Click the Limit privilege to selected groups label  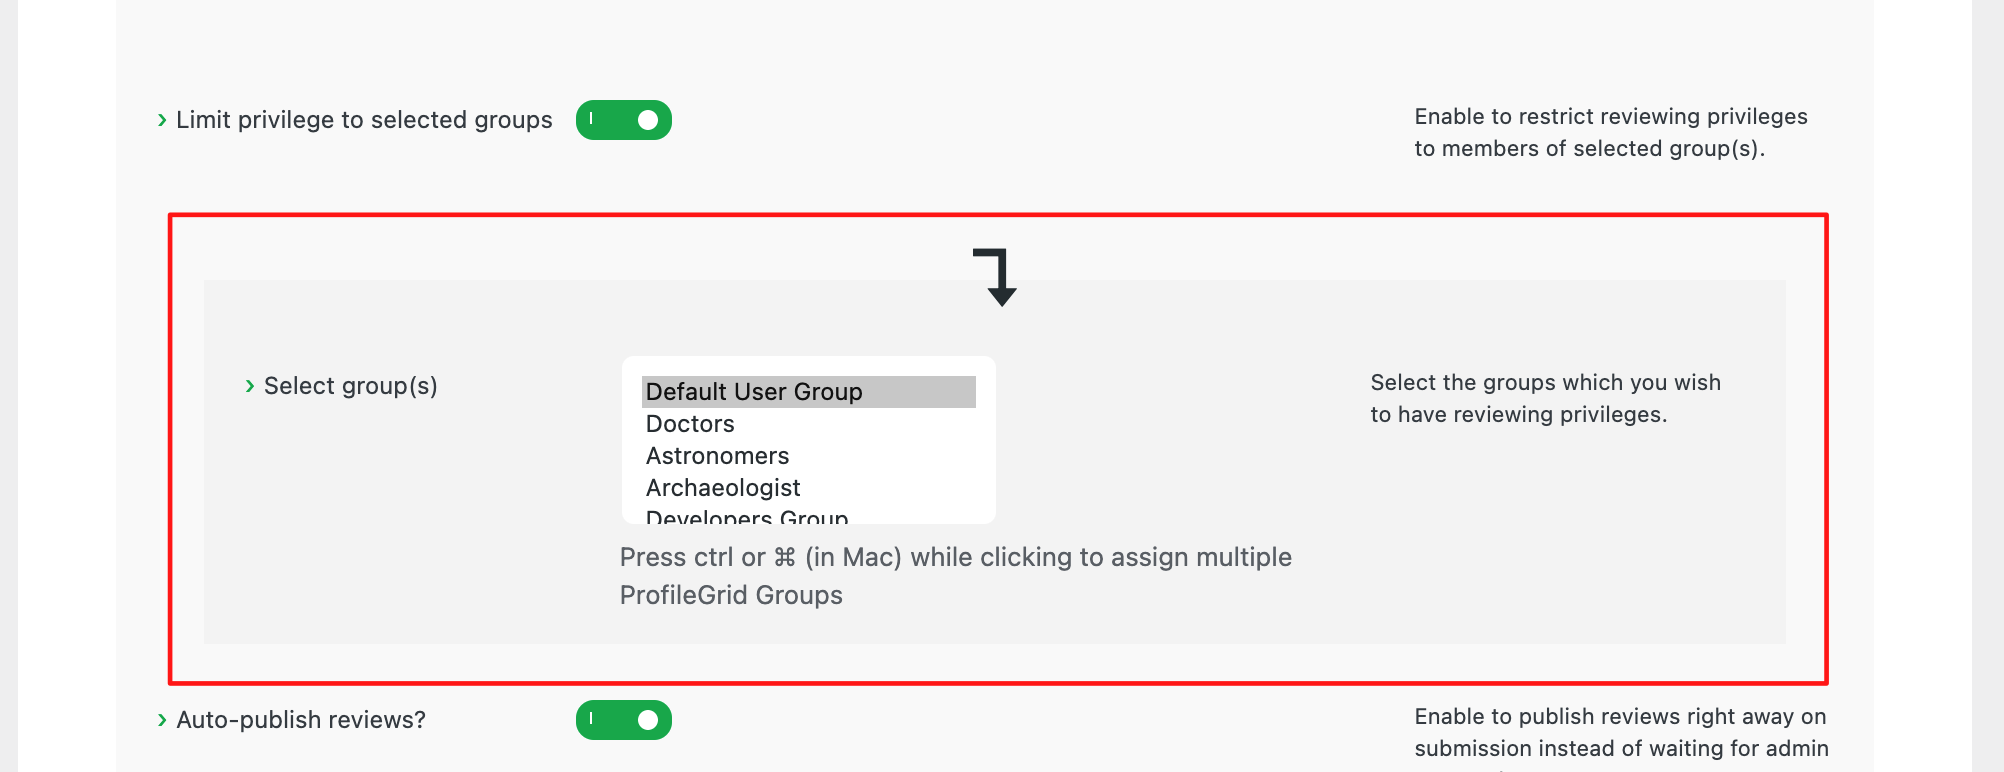click(364, 120)
